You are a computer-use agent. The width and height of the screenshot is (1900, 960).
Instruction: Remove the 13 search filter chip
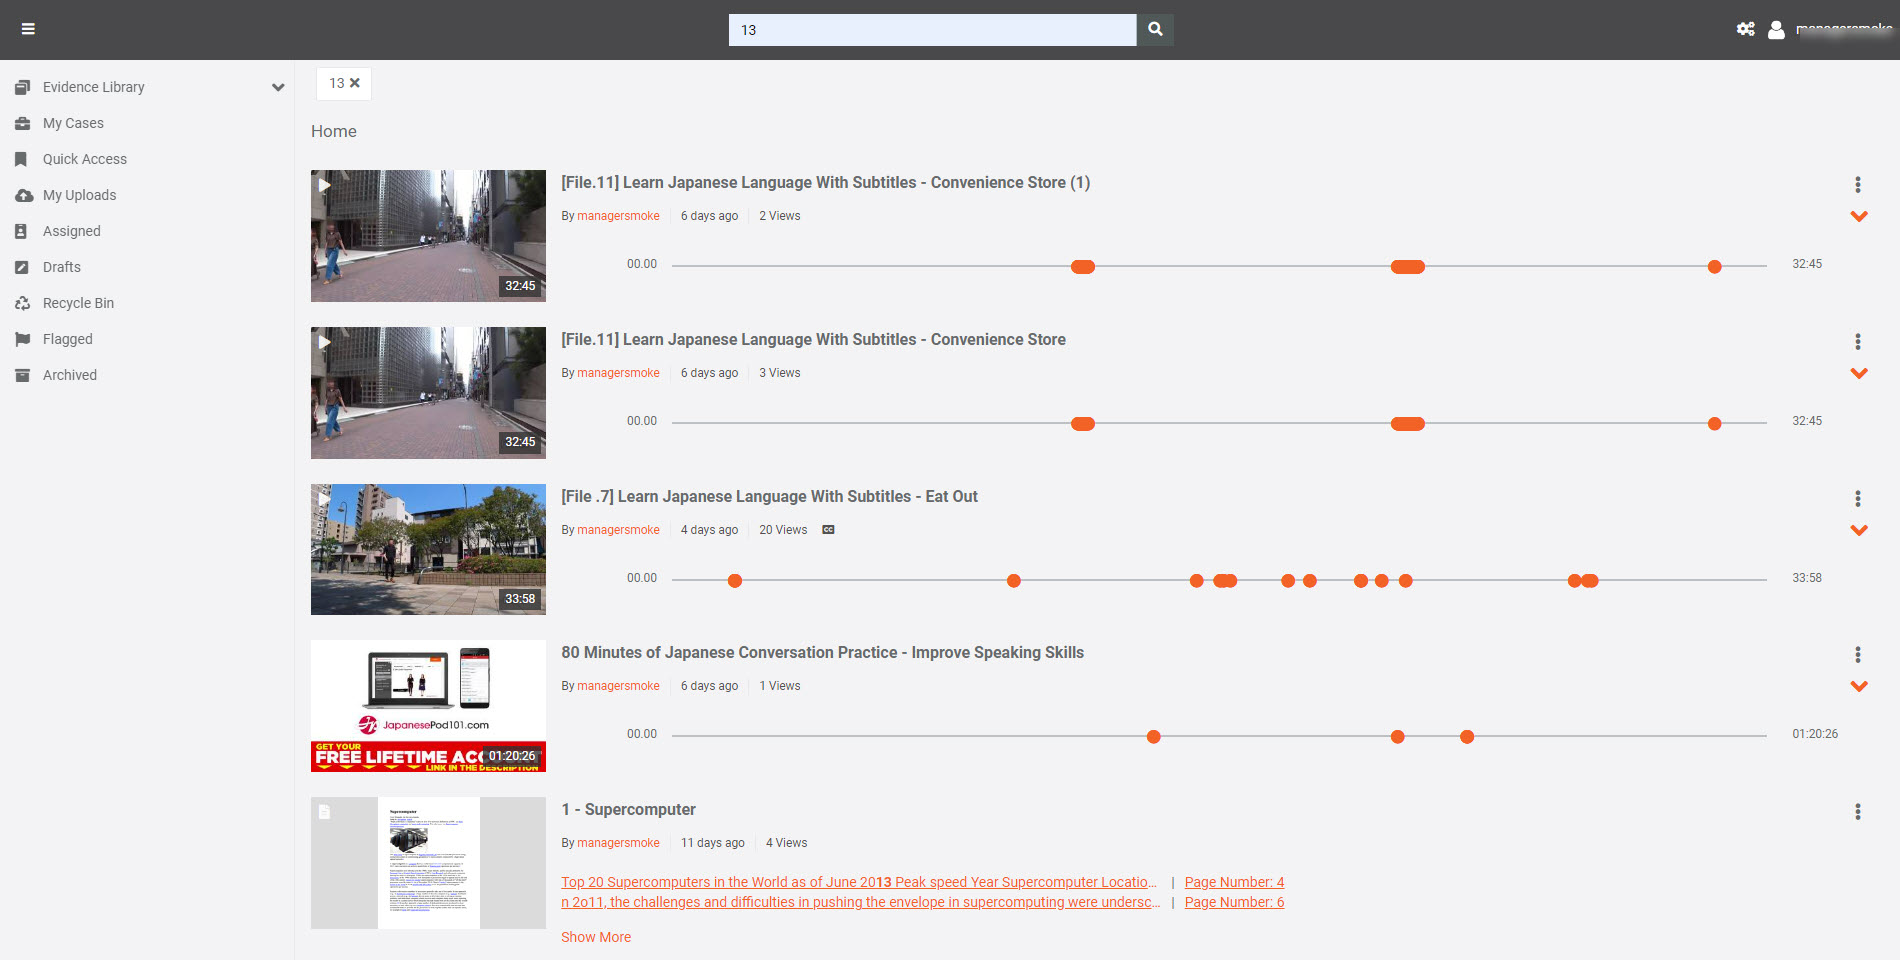click(x=355, y=83)
